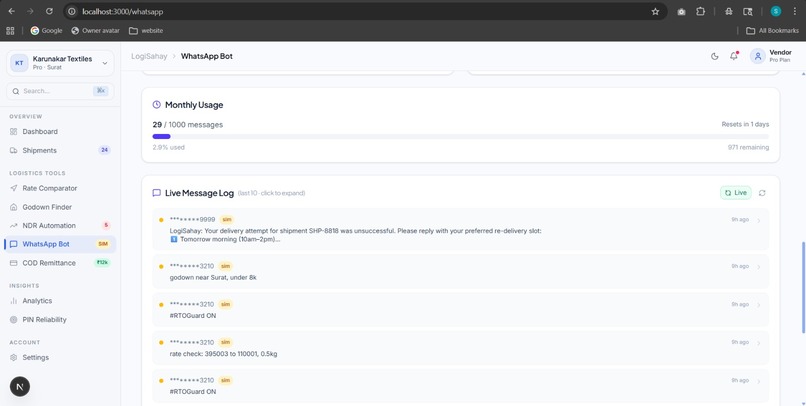Click '2.9% used' text

(169, 147)
